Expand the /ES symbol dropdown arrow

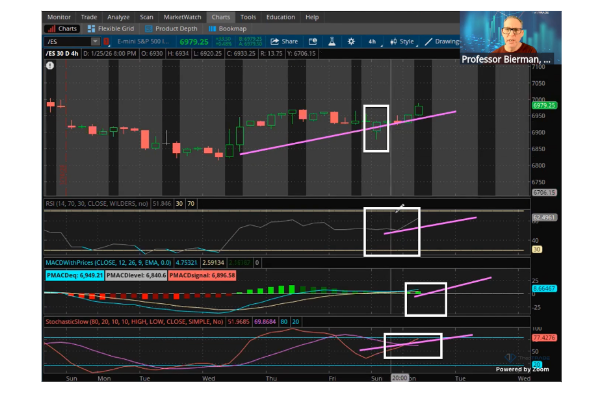pyautogui.click(x=95, y=41)
